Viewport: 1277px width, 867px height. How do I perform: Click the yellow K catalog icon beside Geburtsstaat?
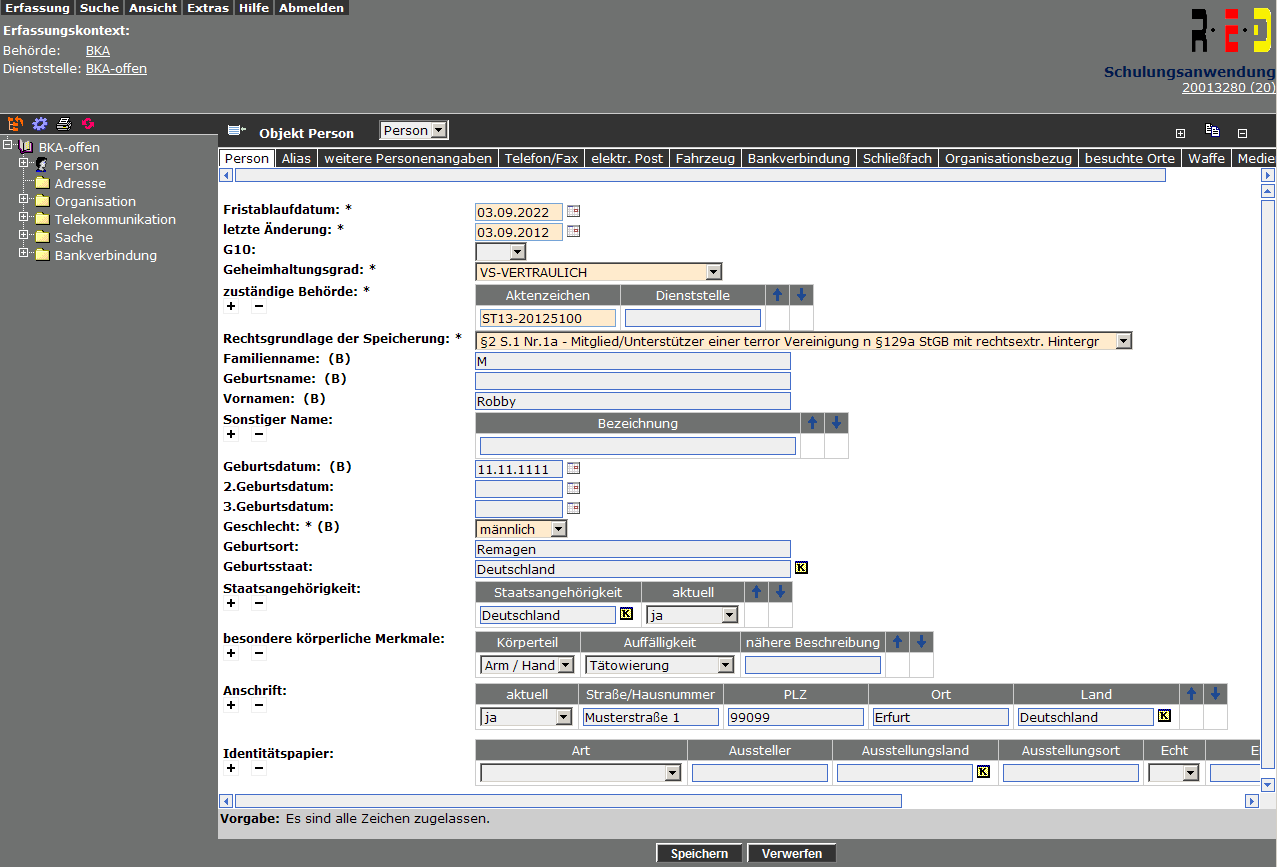[x=801, y=568]
